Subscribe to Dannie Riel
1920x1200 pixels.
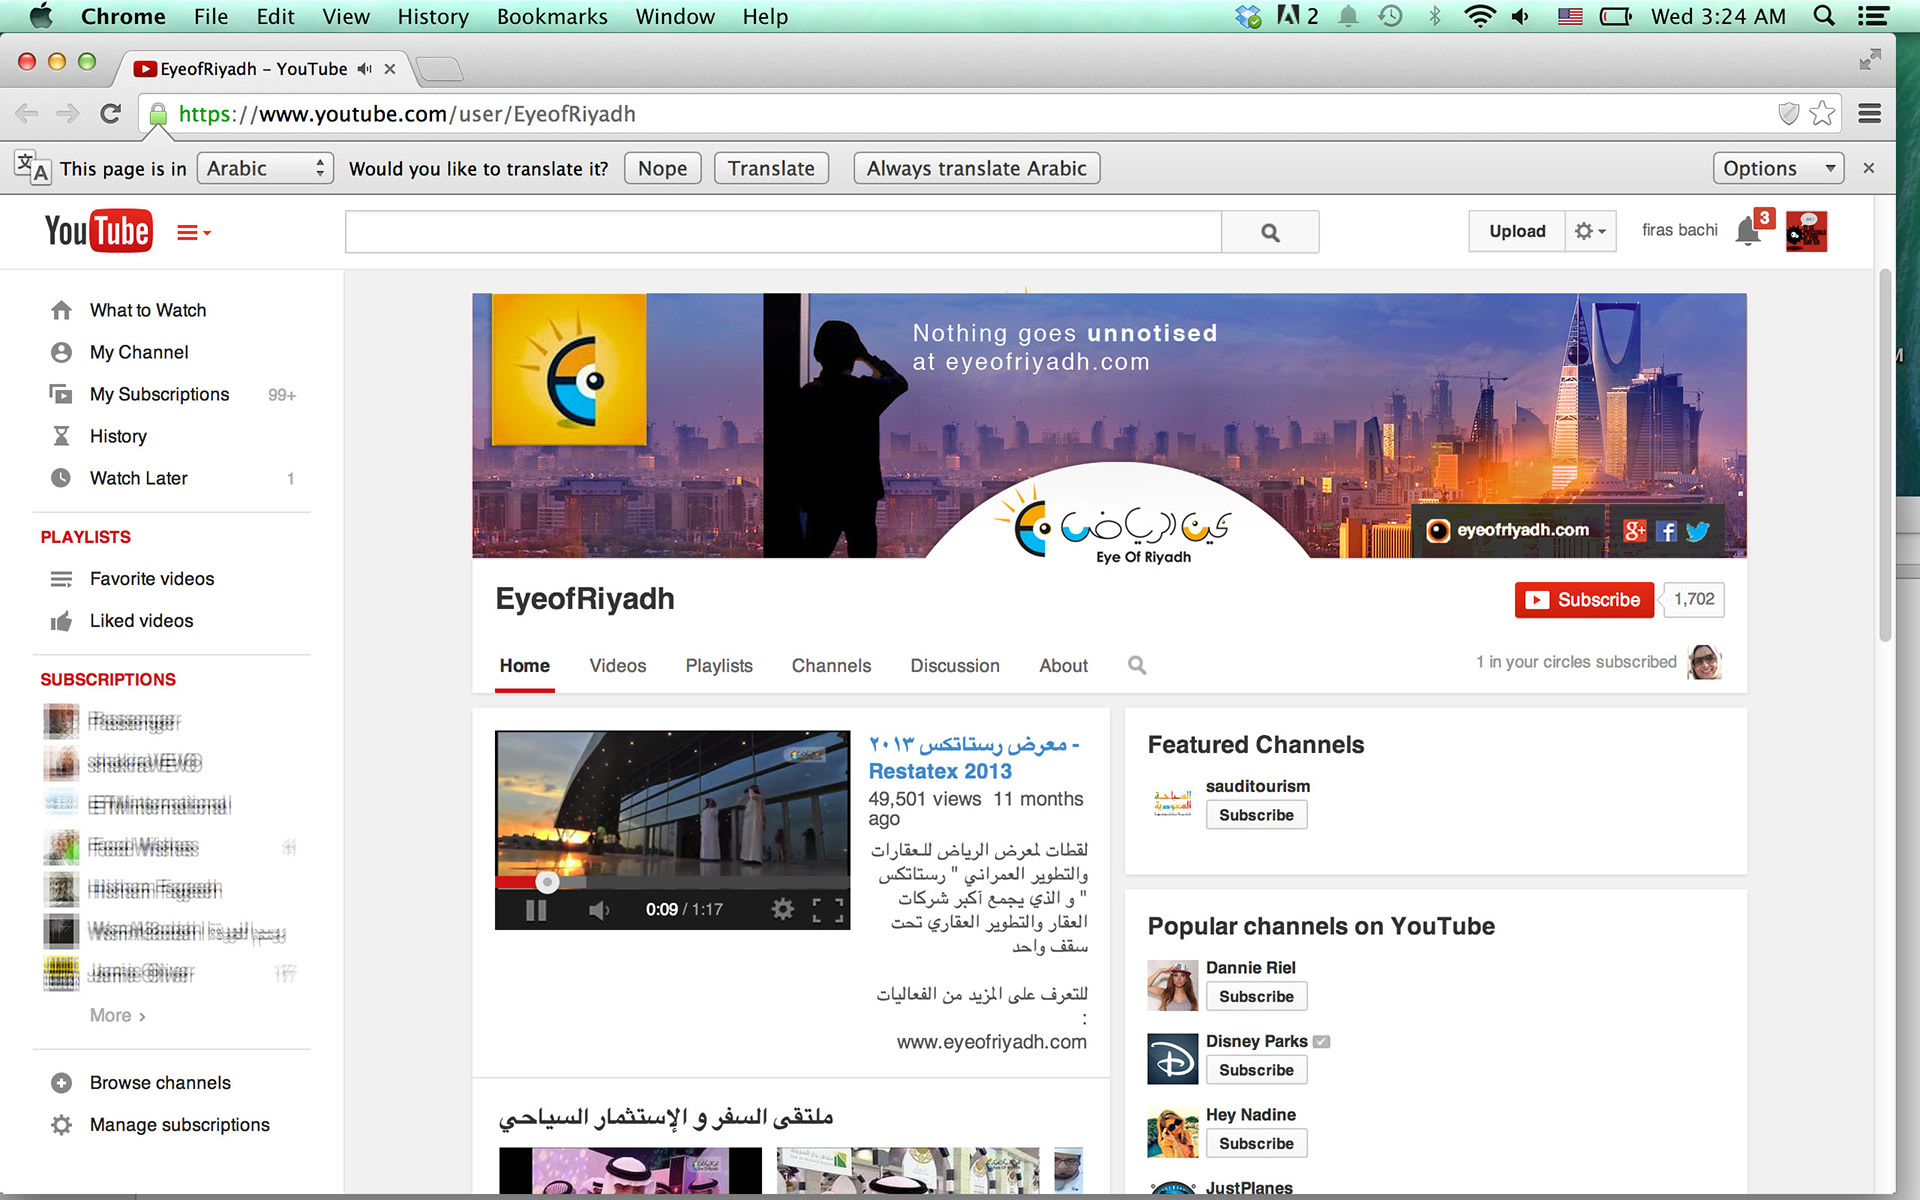(1256, 997)
